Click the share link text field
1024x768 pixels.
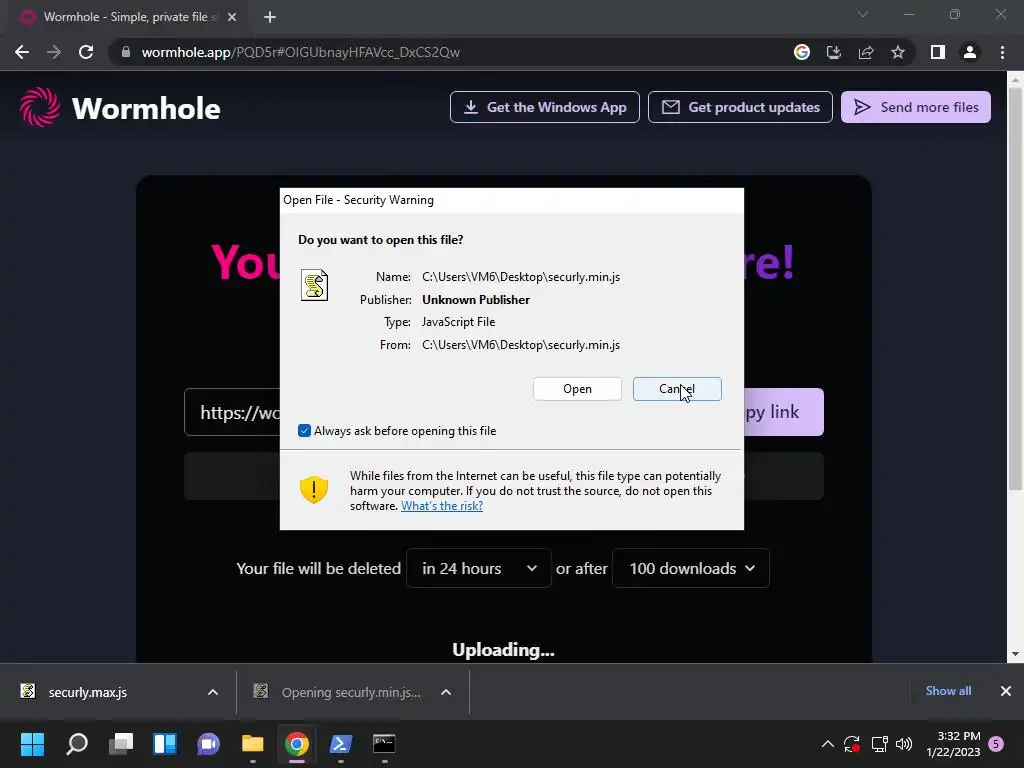(232, 412)
